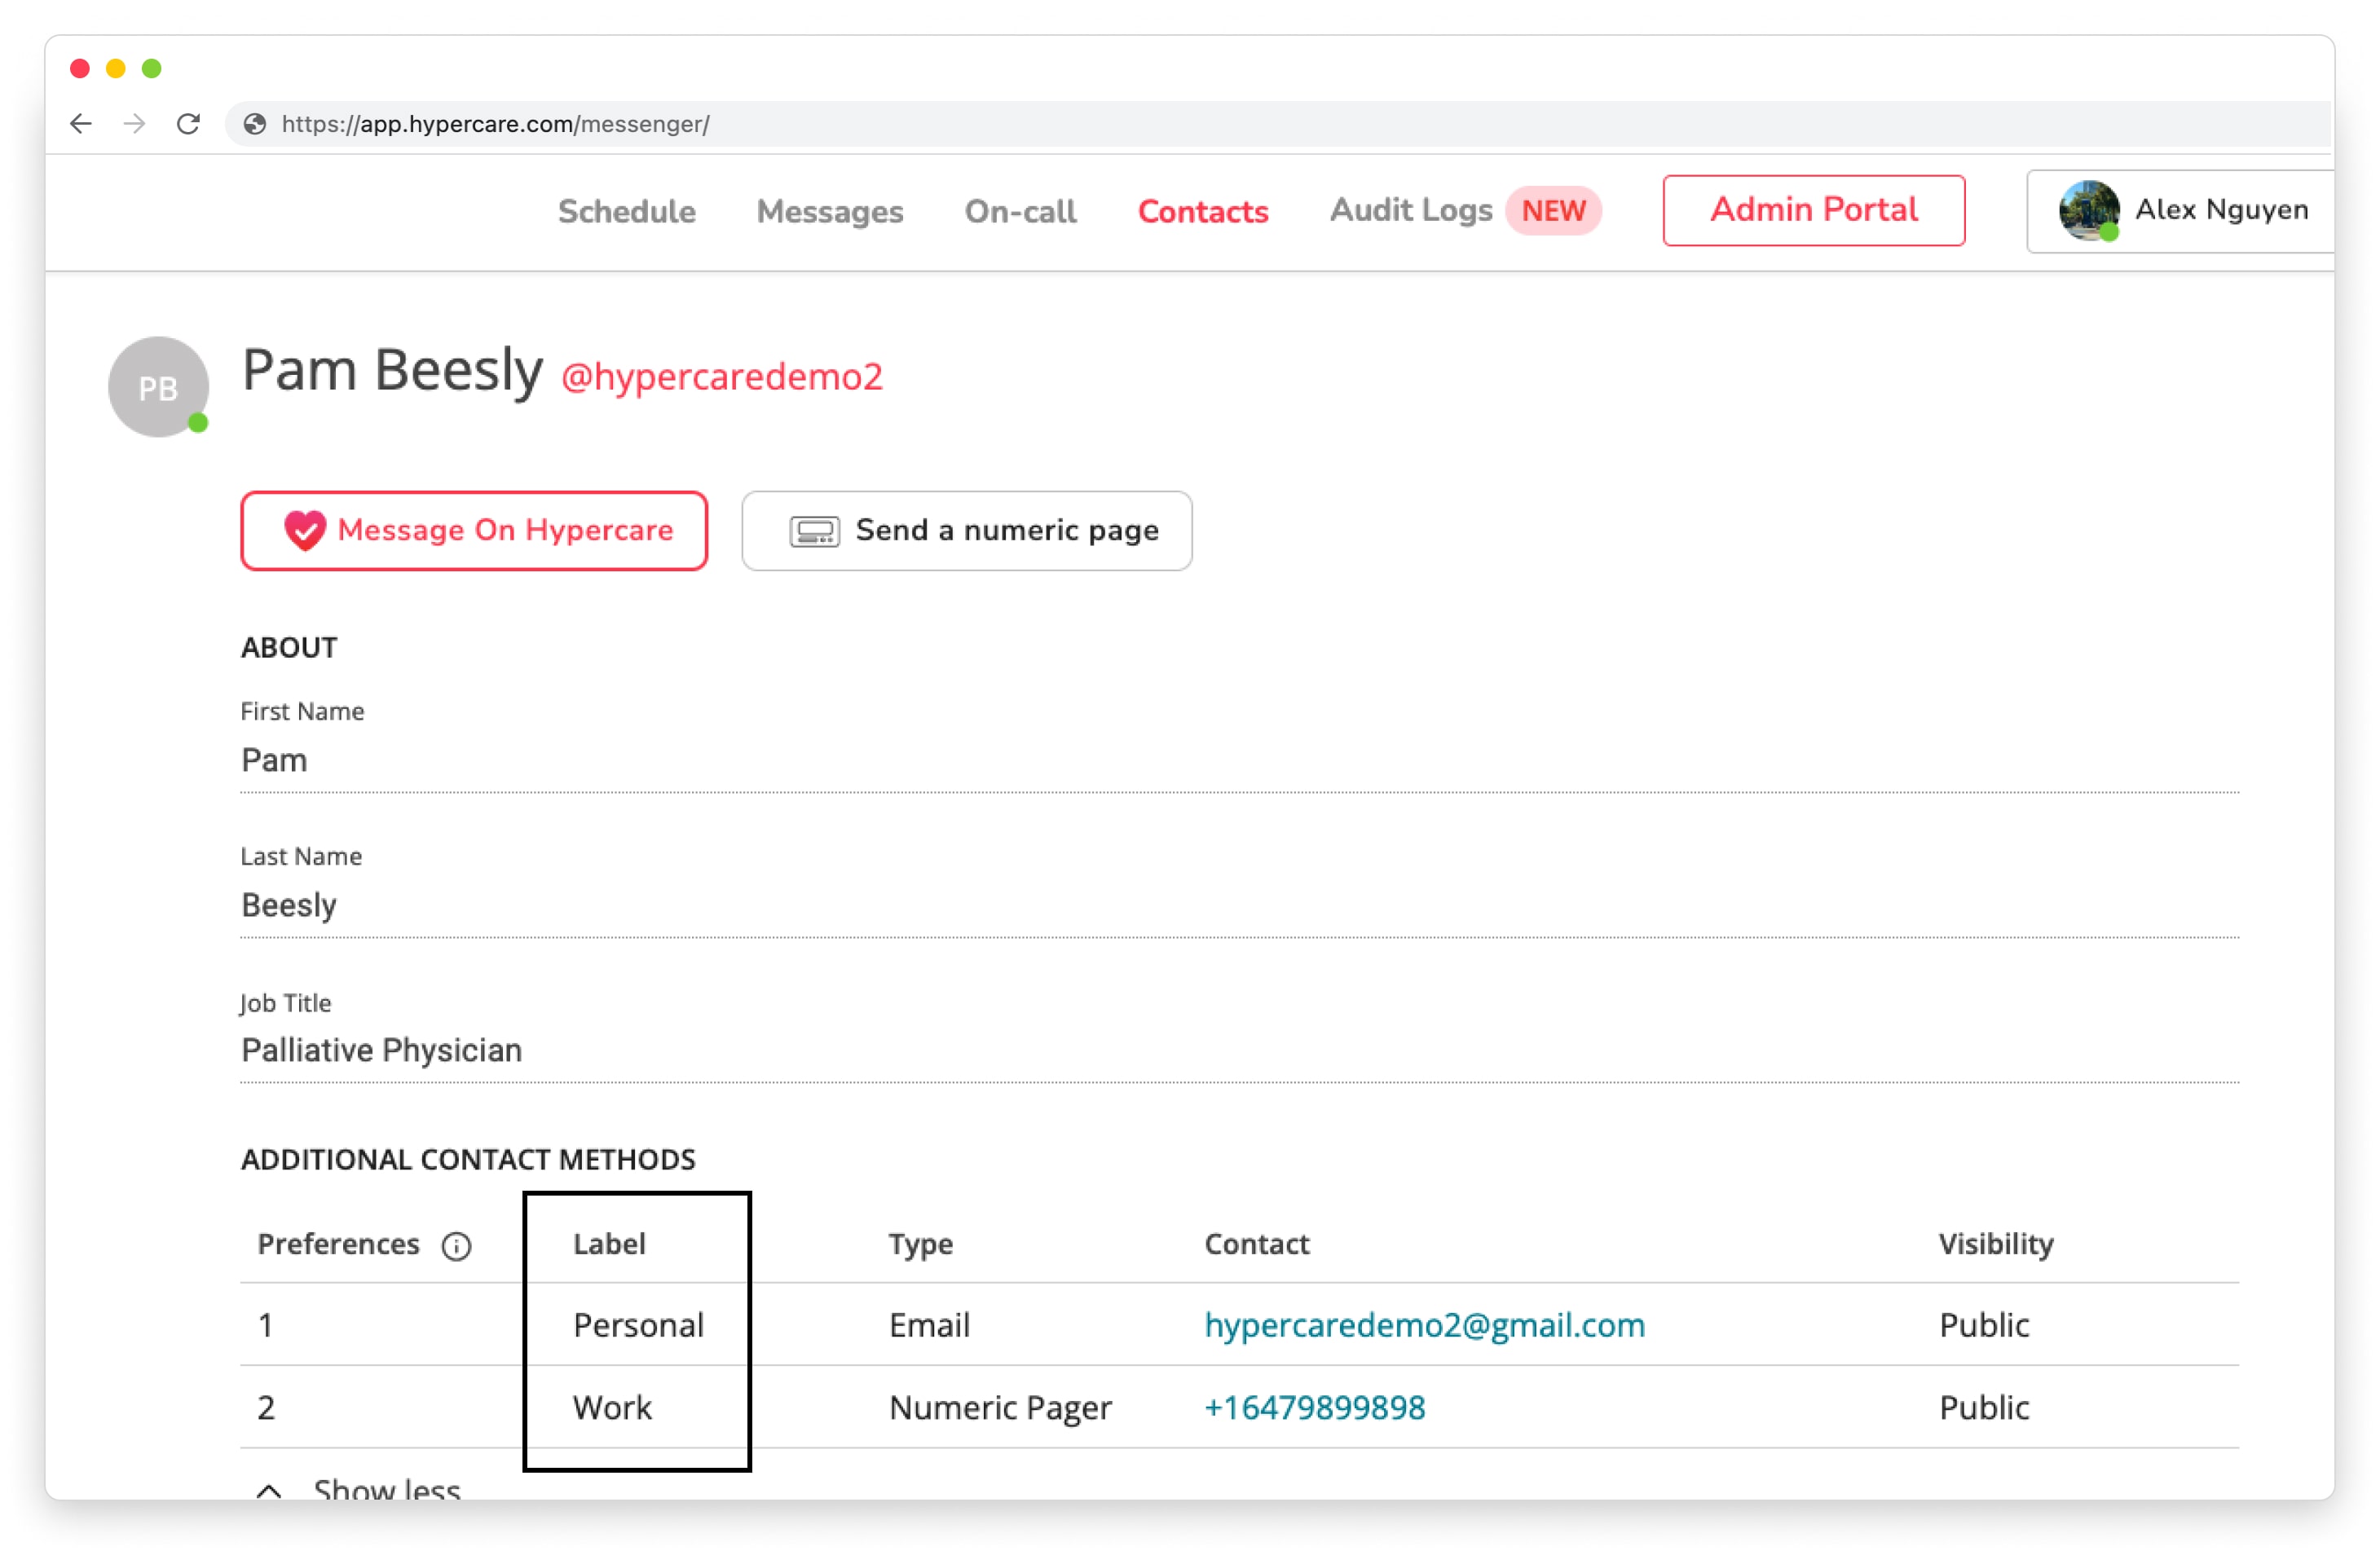Click the Personal label cell
The image size is (2380, 1555).
638,1325
